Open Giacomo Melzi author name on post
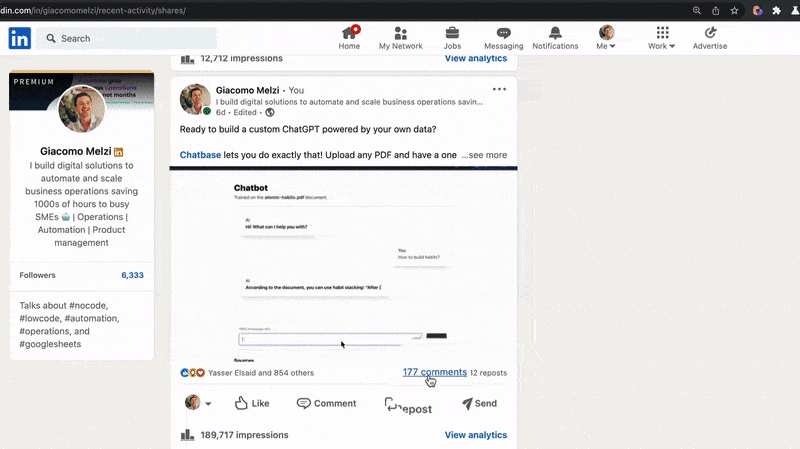 pyautogui.click(x=247, y=90)
